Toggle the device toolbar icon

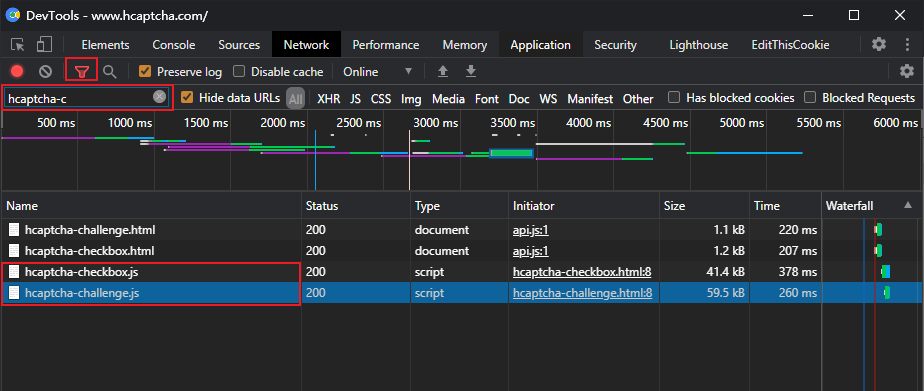point(44,45)
